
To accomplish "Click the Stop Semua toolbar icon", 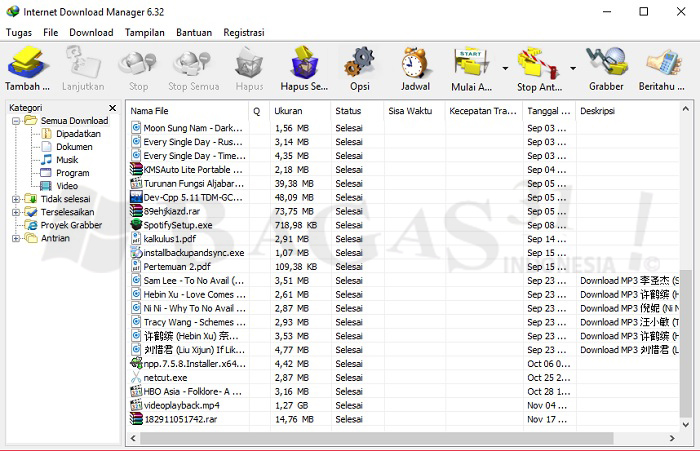I will tap(193, 63).
